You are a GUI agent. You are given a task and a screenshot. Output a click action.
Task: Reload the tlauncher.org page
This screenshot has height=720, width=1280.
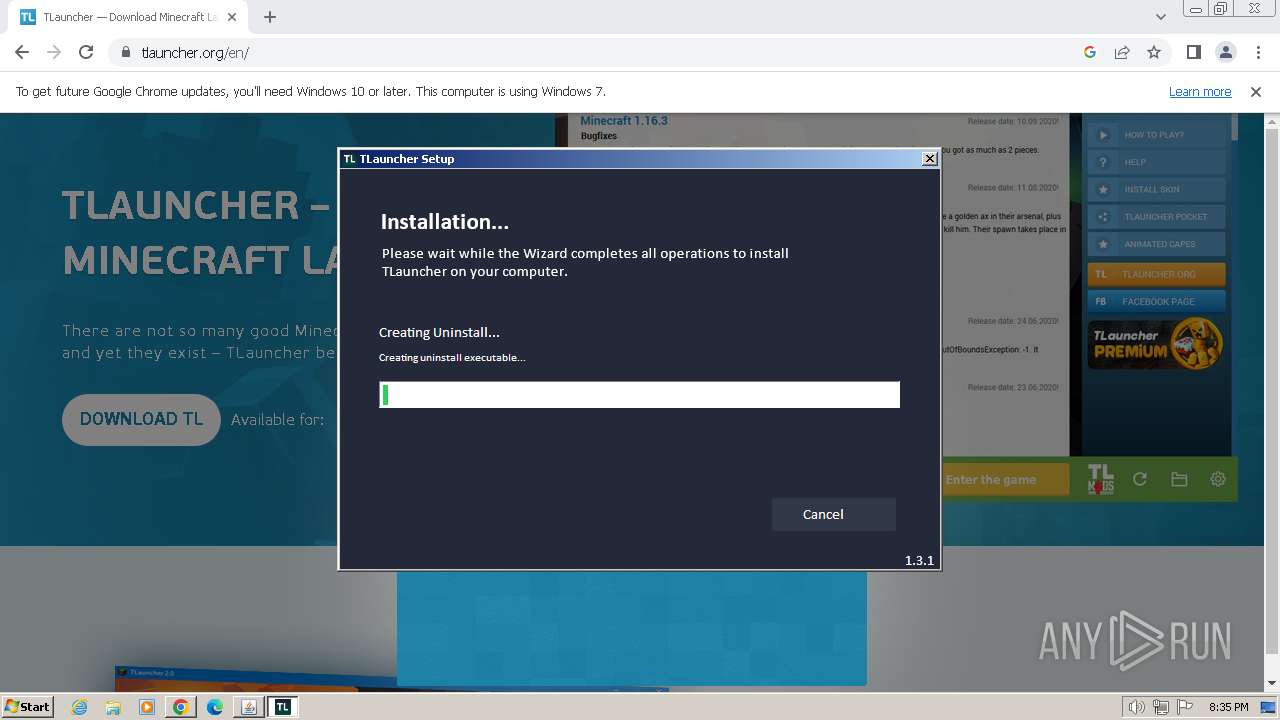pyautogui.click(x=86, y=52)
